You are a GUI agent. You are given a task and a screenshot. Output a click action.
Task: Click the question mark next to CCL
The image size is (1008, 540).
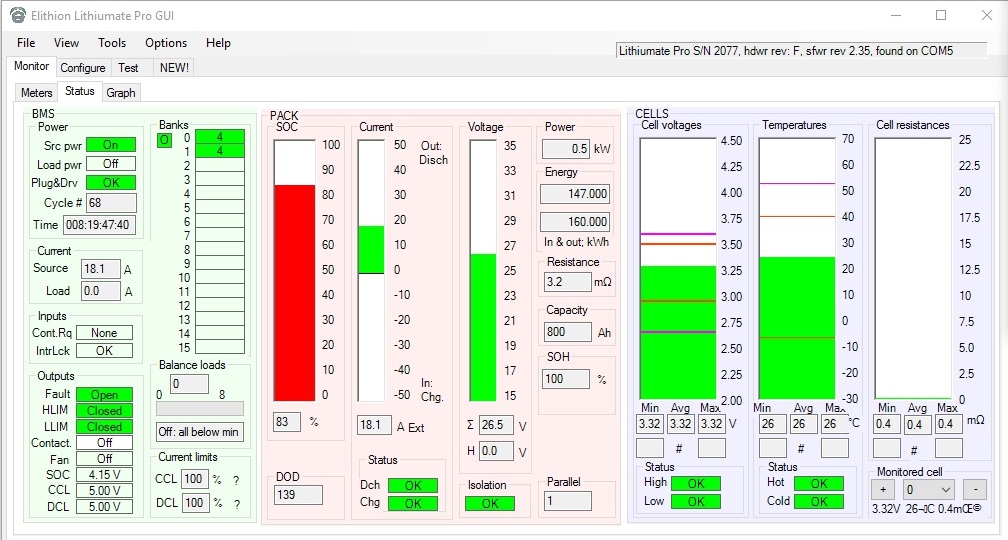coord(237,481)
